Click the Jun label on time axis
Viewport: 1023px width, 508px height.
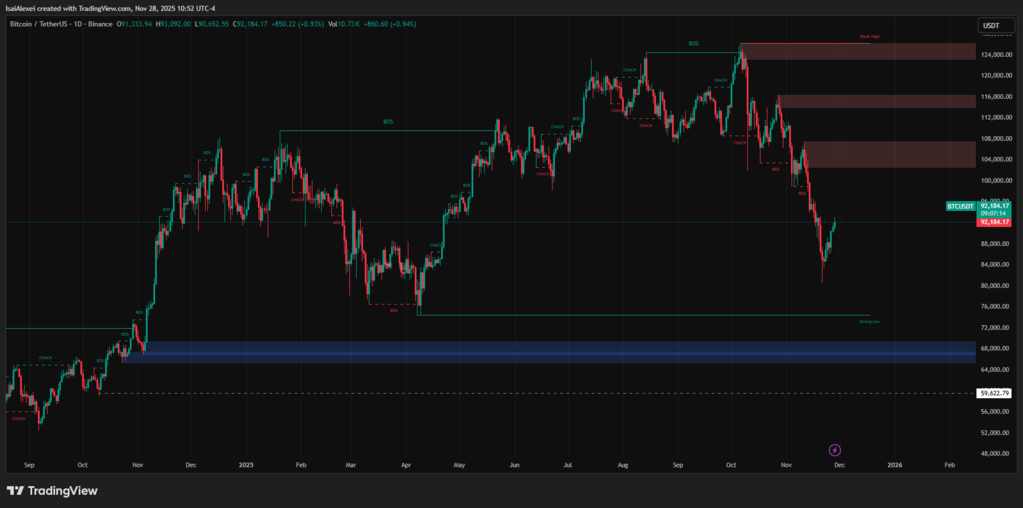[515, 466]
